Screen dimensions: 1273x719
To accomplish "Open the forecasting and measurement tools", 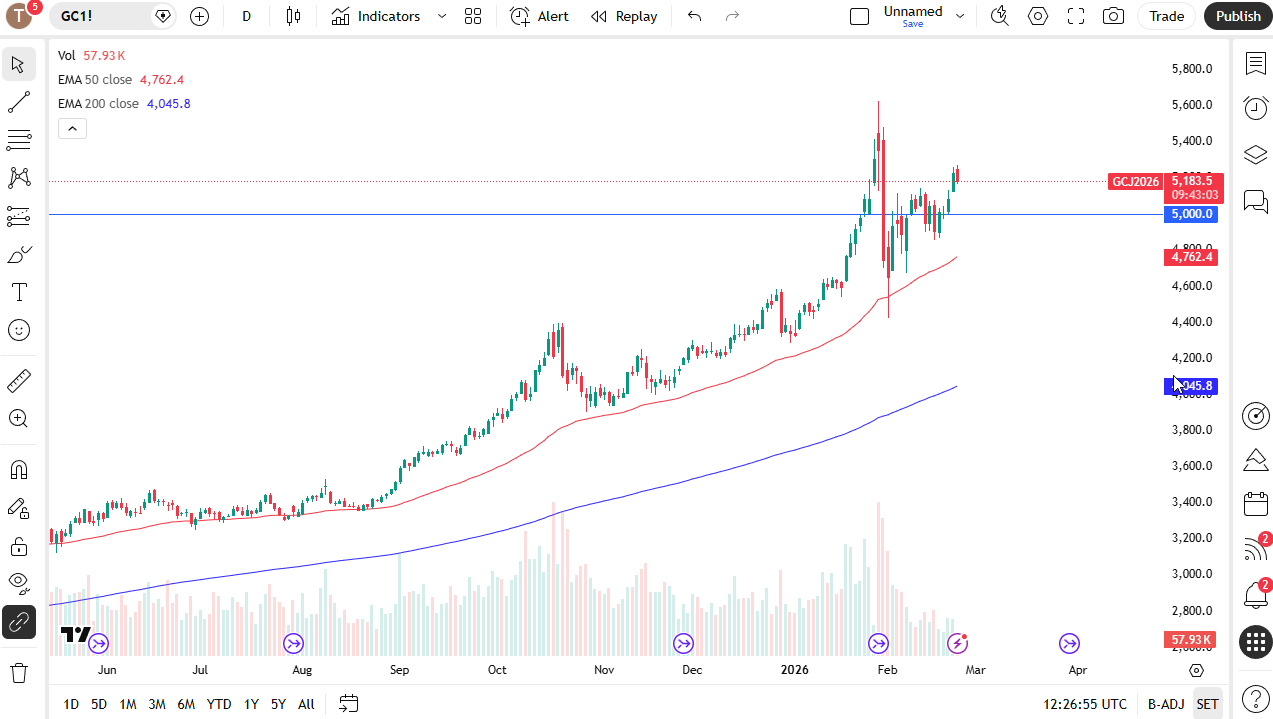I will point(18,216).
